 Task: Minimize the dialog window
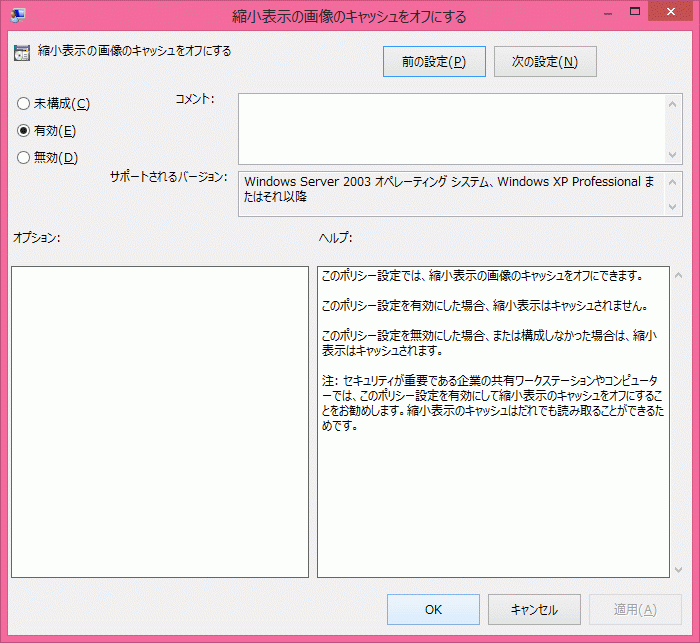point(608,13)
